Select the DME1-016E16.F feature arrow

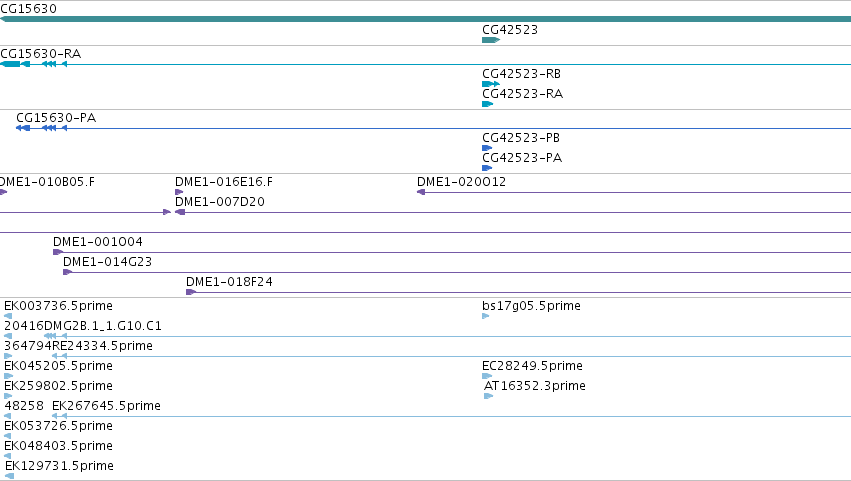coord(179,192)
